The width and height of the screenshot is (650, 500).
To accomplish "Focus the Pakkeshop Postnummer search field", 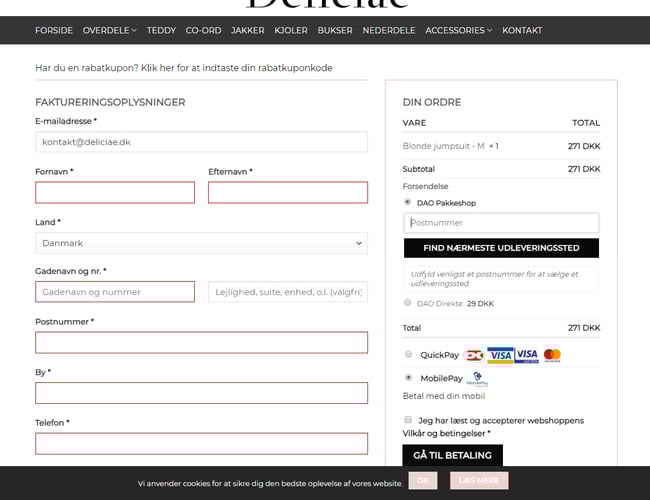I will tap(501, 223).
